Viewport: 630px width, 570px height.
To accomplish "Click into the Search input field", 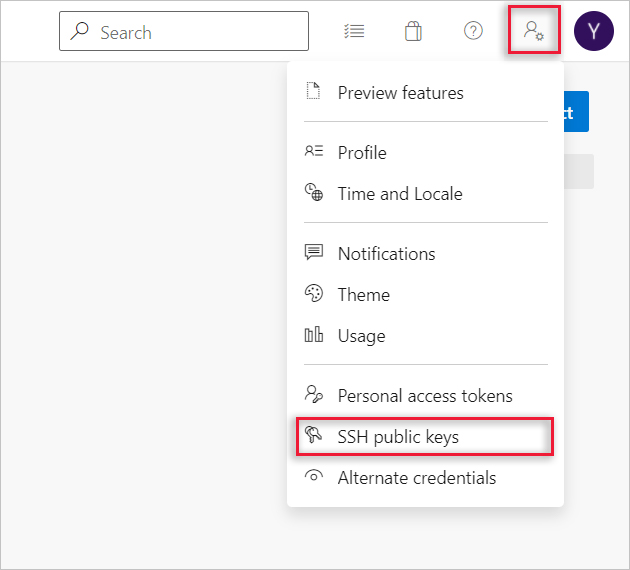I will click(200, 32).
